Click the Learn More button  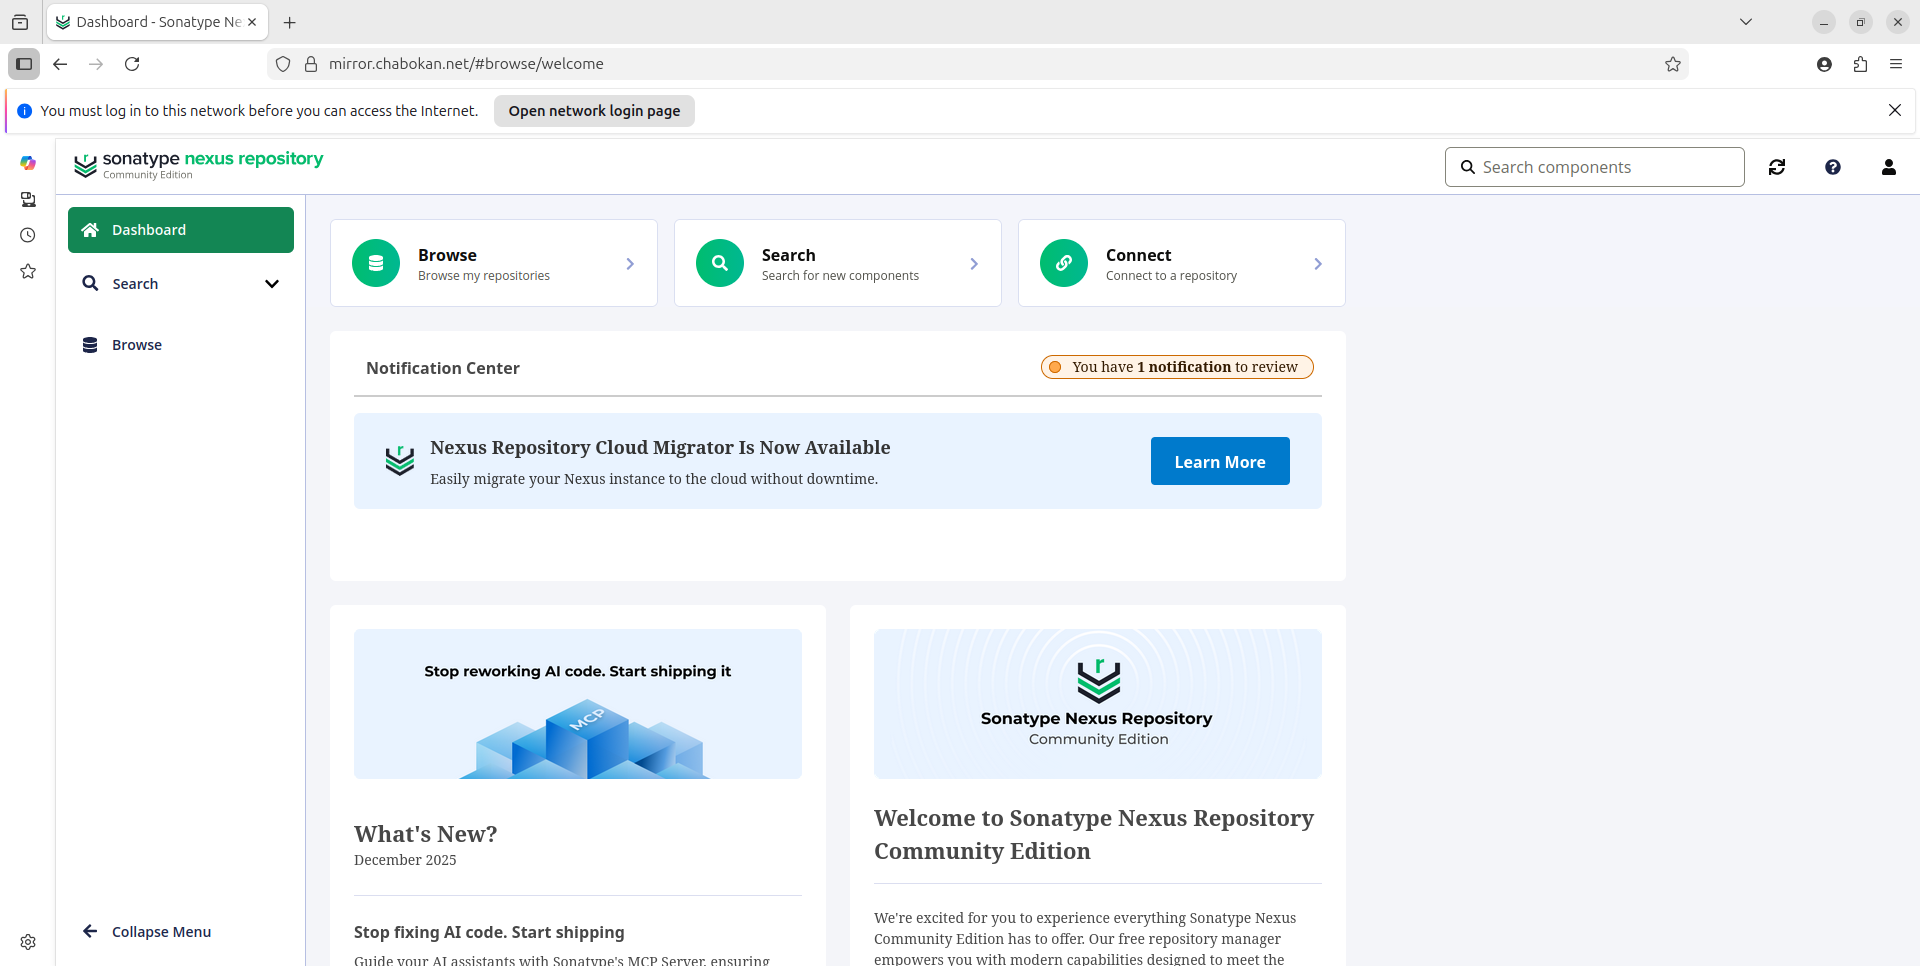[x=1219, y=461]
